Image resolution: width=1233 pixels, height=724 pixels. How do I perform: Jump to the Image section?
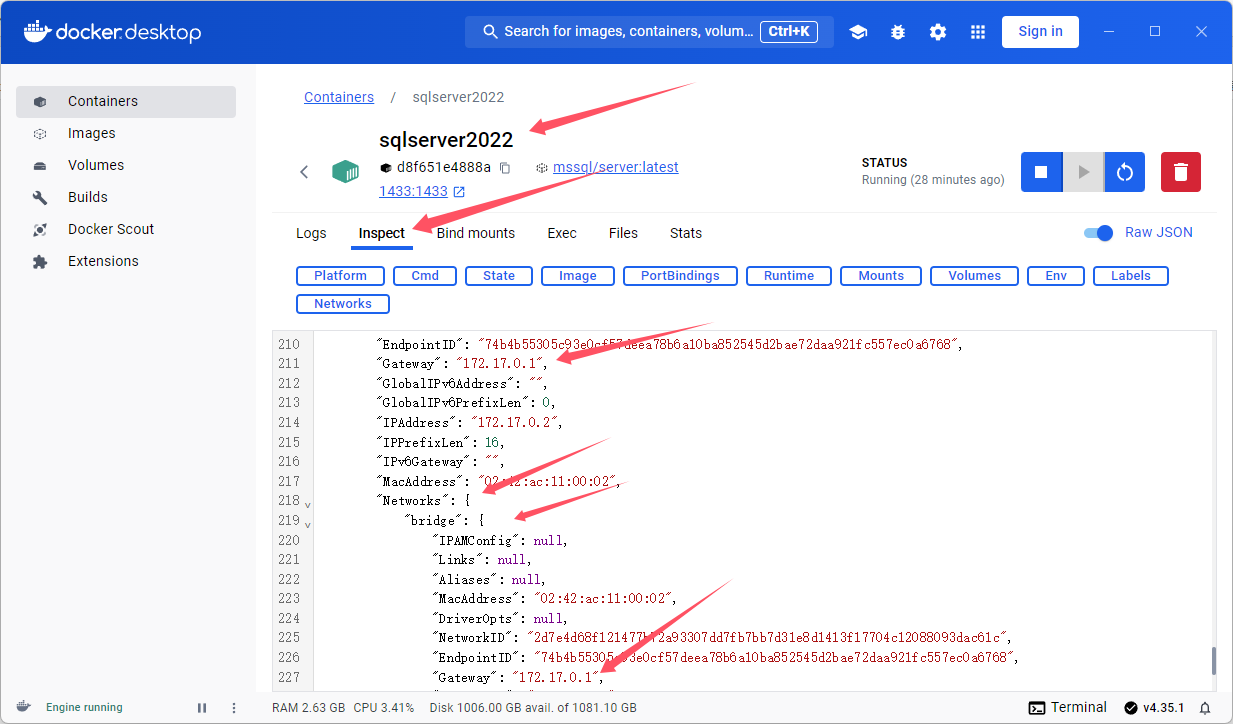(x=578, y=276)
